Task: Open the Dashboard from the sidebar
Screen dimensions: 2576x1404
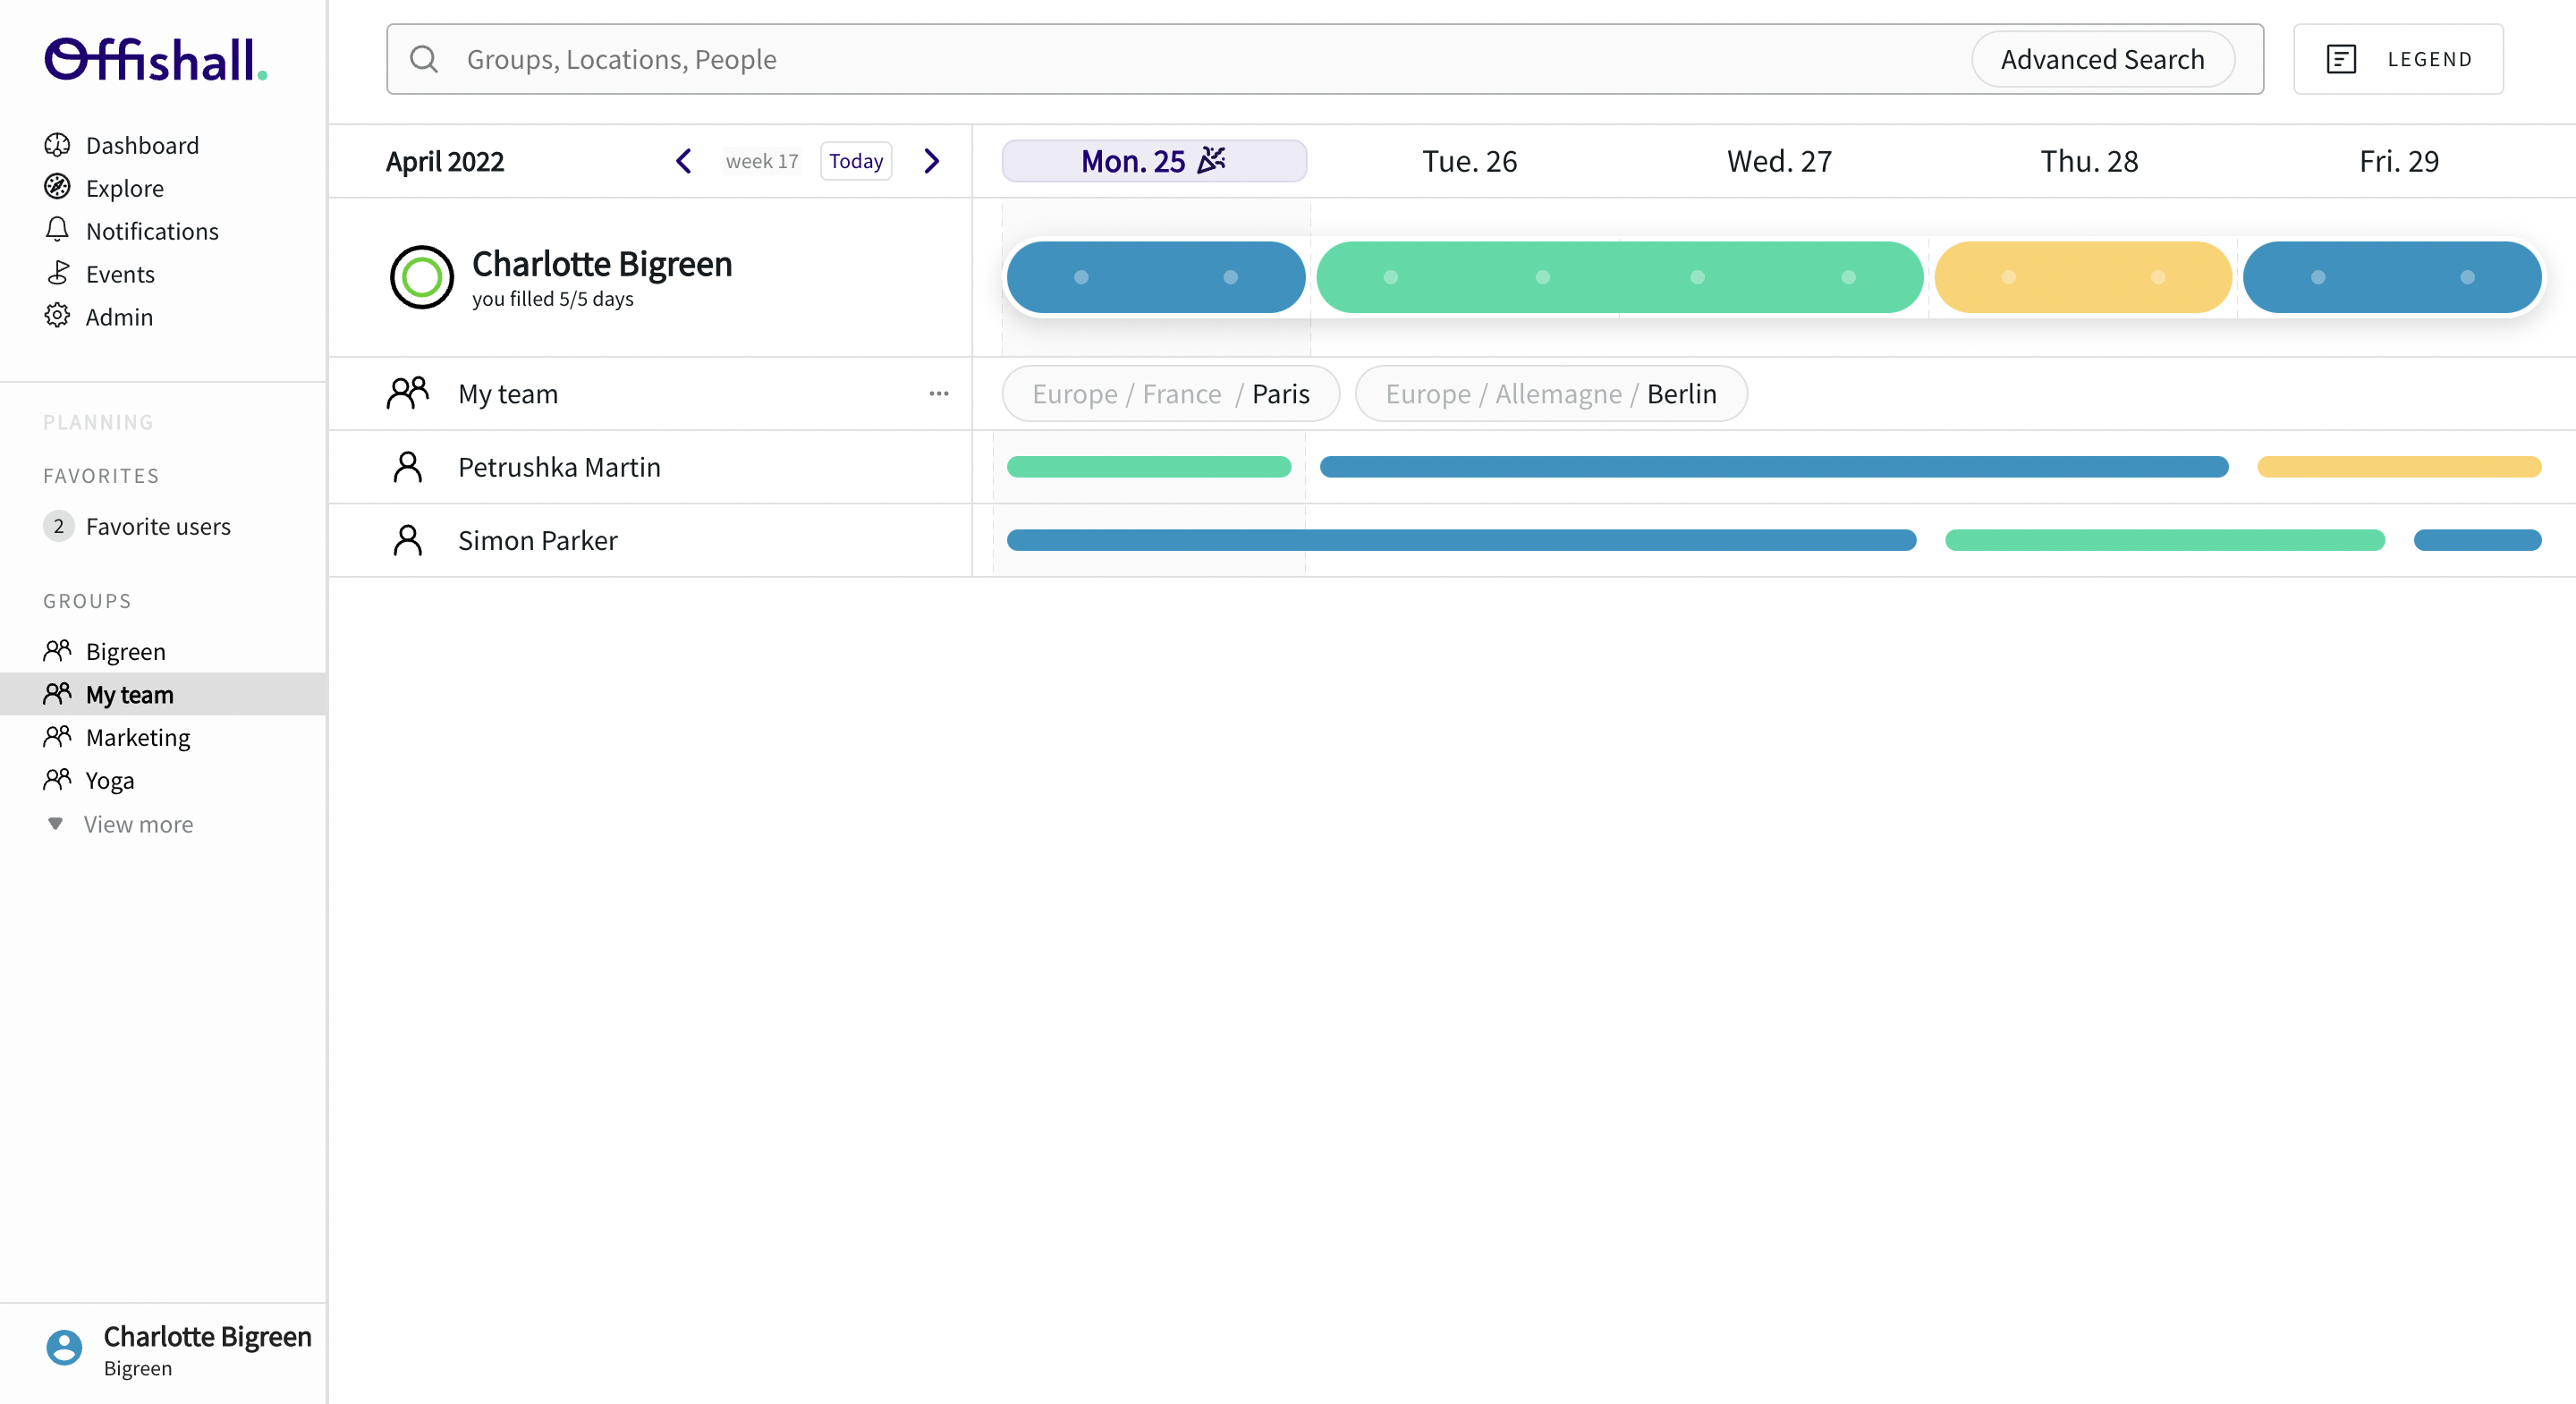Action: (59, 145)
